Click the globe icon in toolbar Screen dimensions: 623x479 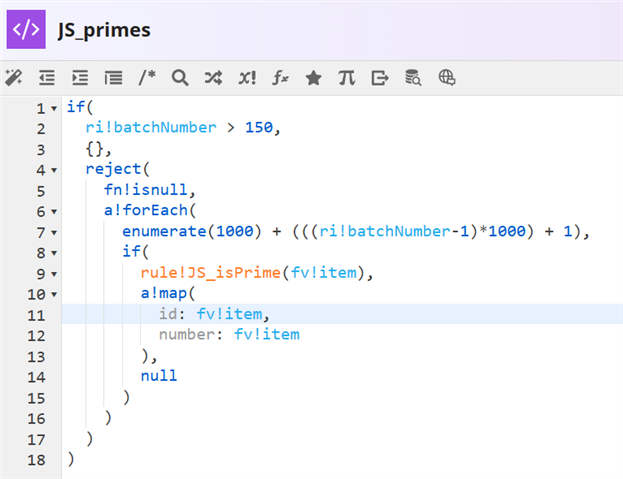(x=446, y=77)
